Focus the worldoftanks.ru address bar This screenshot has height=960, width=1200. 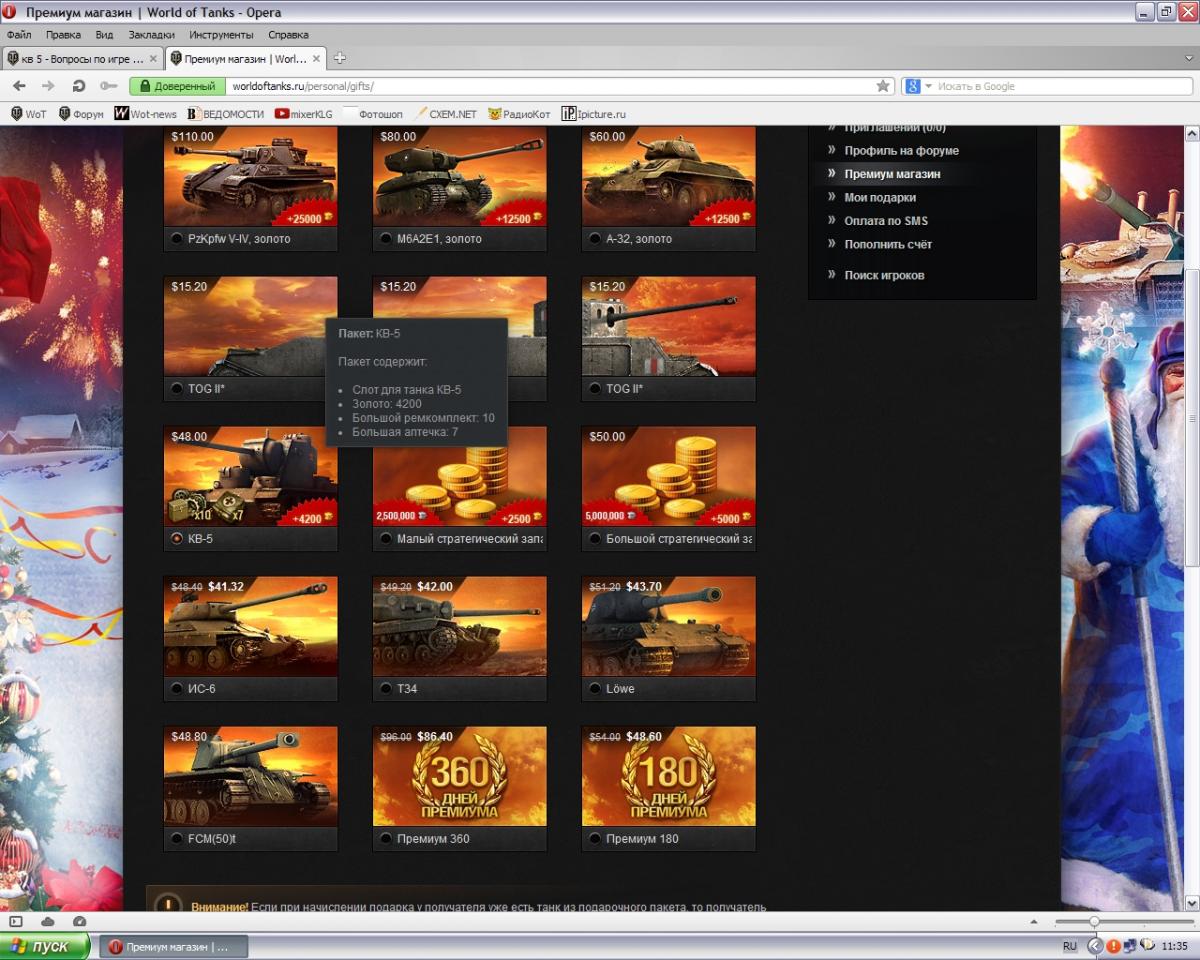click(x=550, y=86)
